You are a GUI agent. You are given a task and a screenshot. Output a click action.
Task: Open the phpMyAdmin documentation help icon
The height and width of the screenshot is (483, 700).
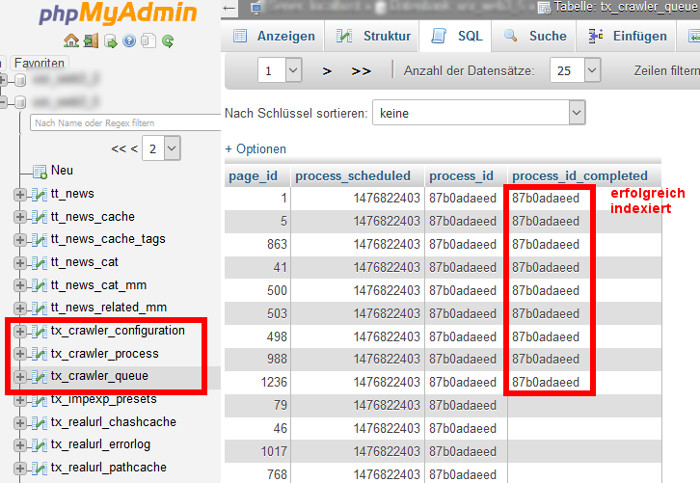point(129,41)
